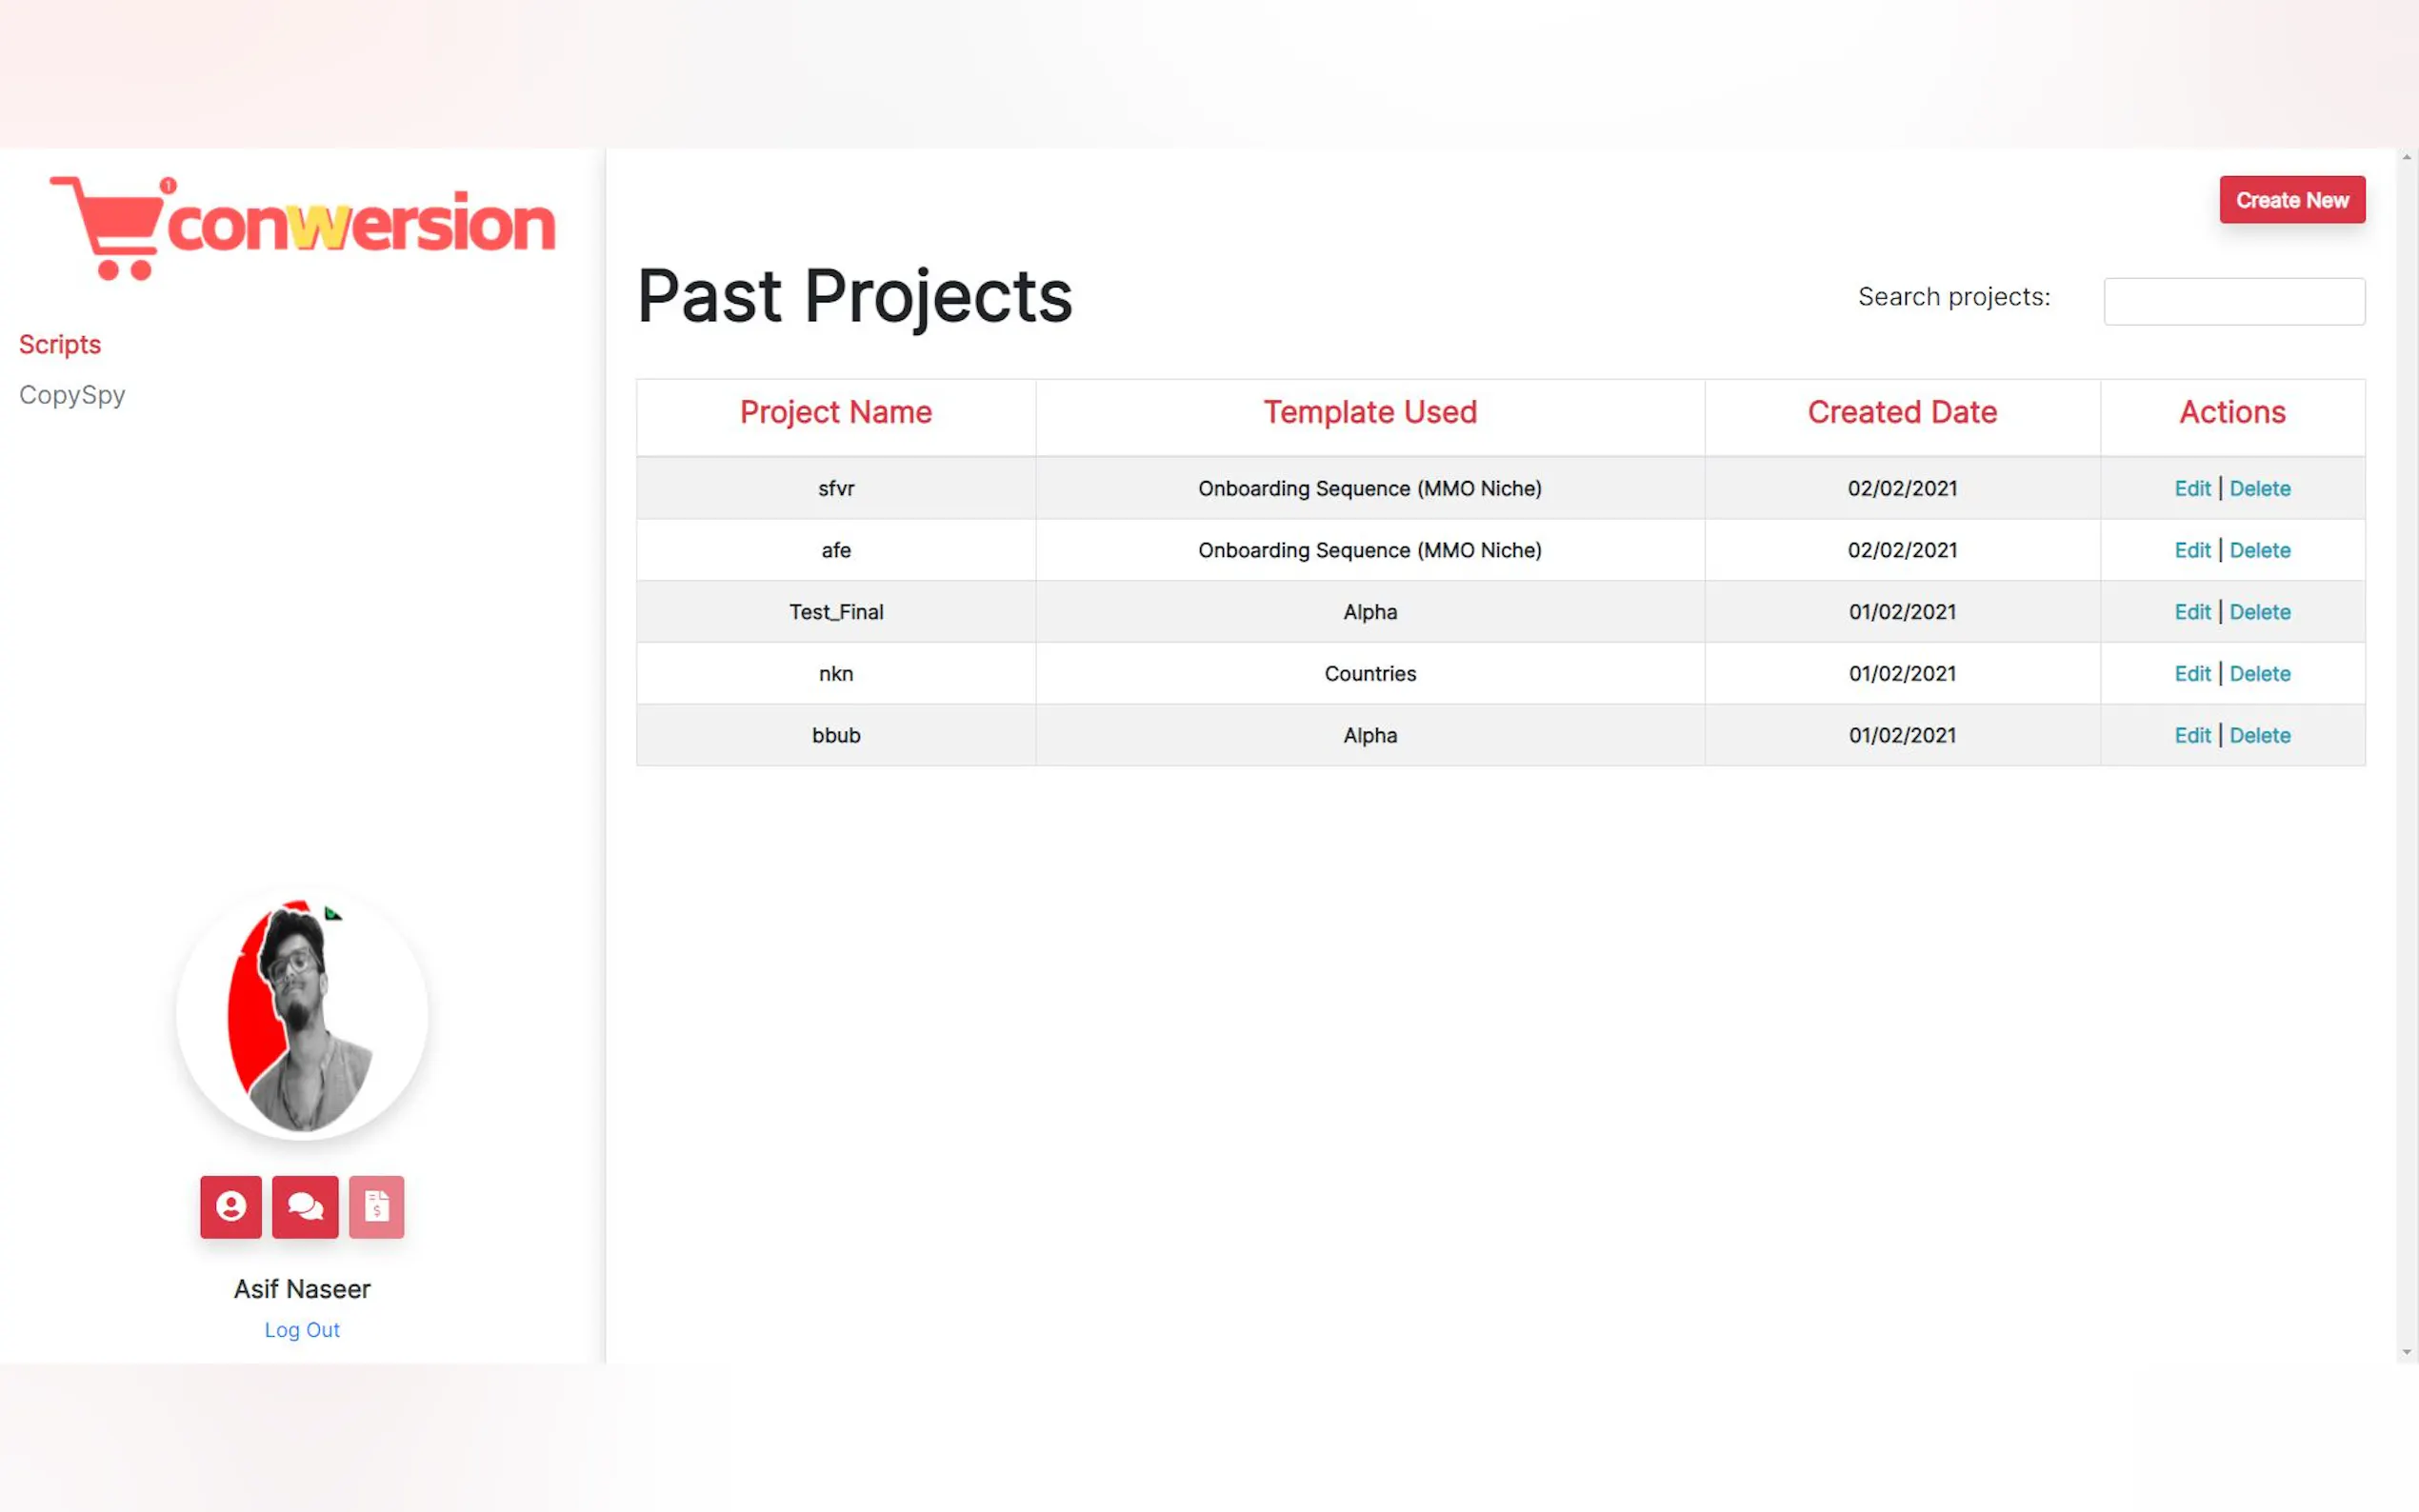The width and height of the screenshot is (2419, 1512).
Task: Edit the Test_Final project
Action: click(x=2191, y=612)
